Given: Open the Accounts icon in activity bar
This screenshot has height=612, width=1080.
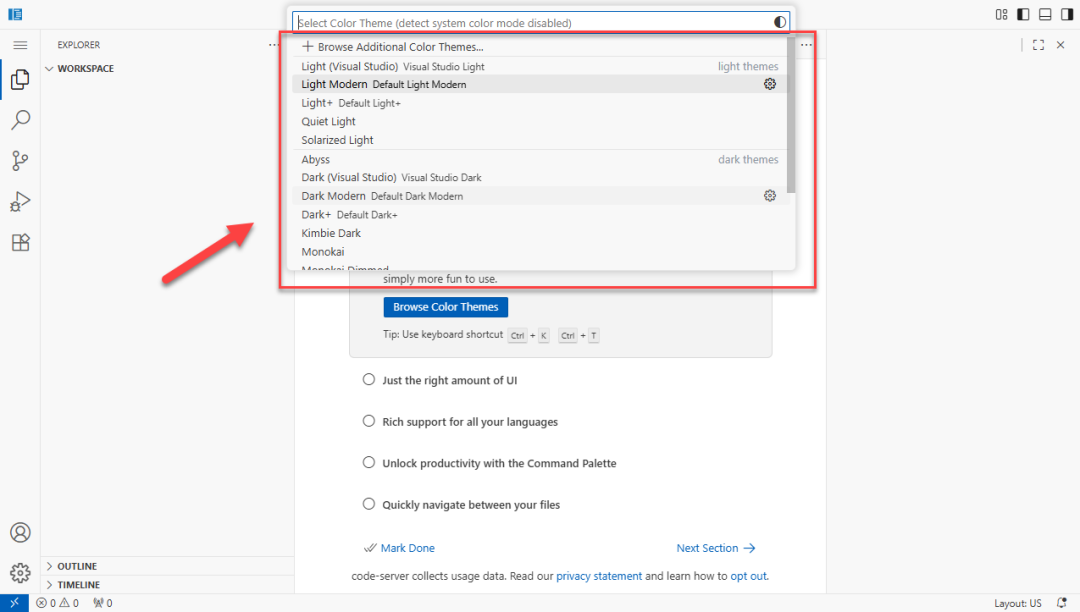Looking at the screenshot, I should pos(20,532).
